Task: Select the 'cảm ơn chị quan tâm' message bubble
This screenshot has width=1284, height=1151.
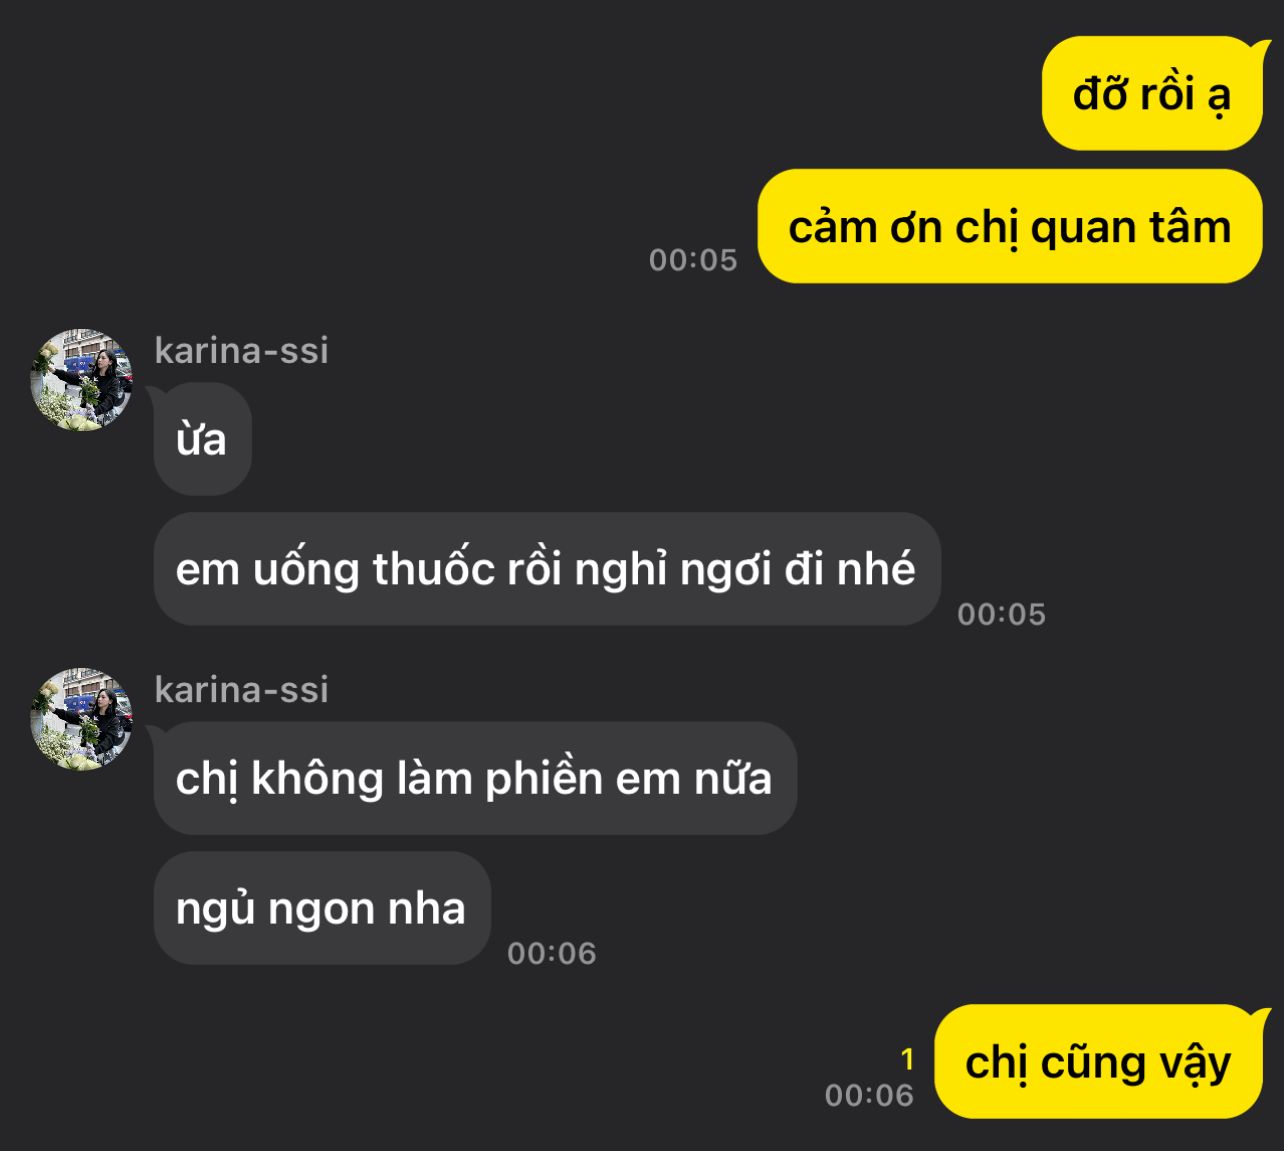Action: 1010,227
